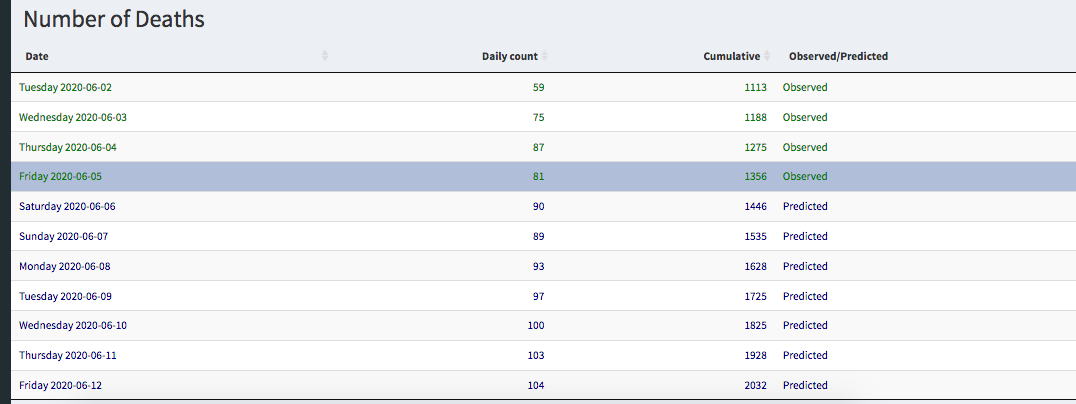The height and width of the screenshot is (404, 1076).
Task: Click the Number of Deaths heading
Action: click(x=114, y=19)
